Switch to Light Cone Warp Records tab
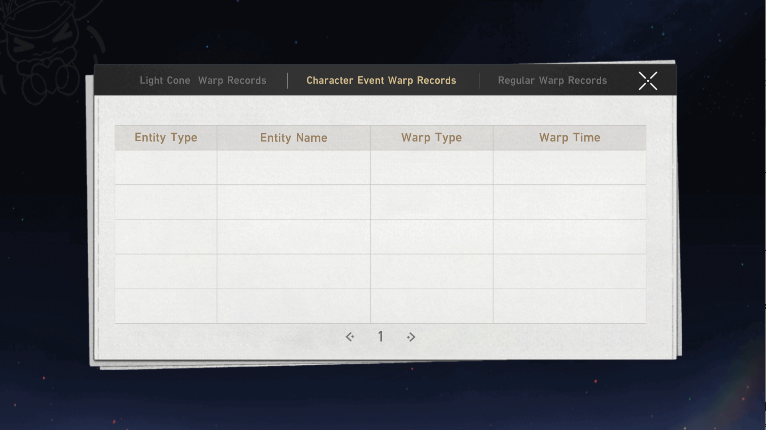Screen dimensions: 766x430 coord(203,81)
